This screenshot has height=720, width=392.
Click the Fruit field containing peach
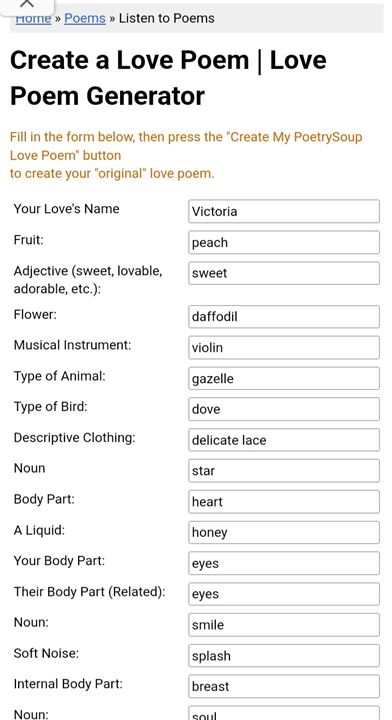284,242
